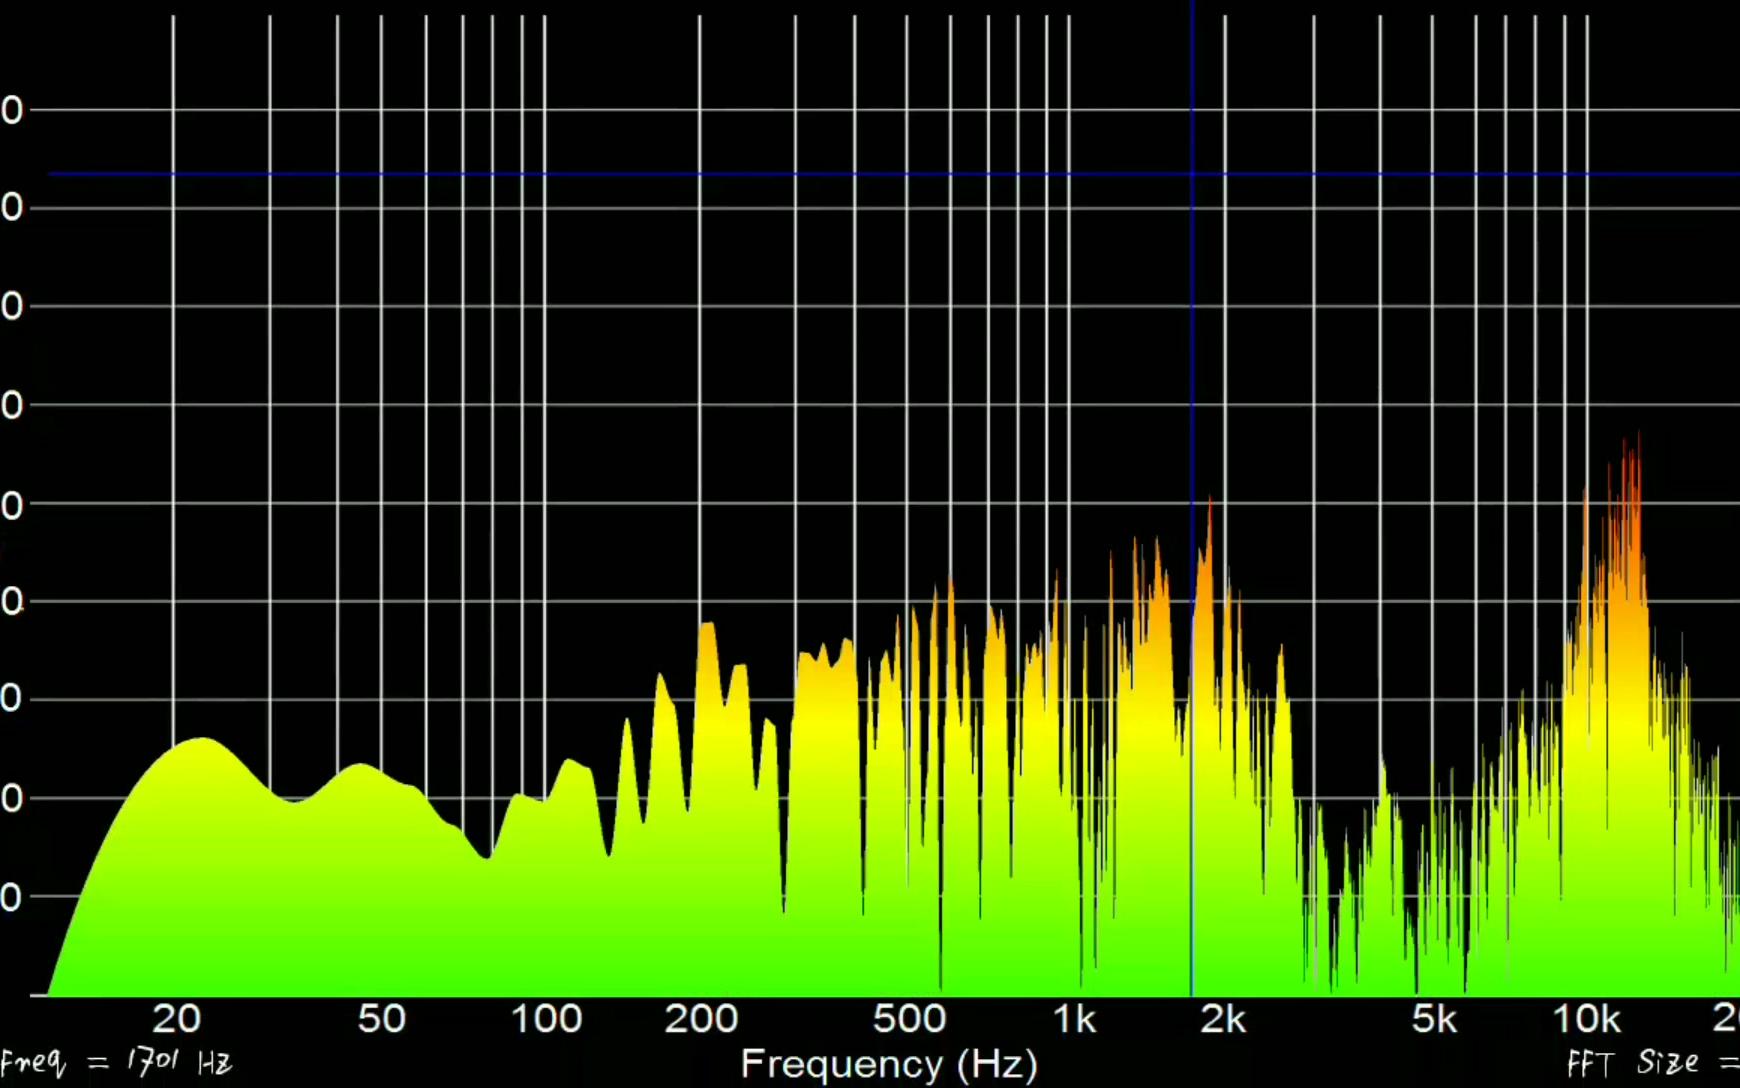Click the 'Freq = 1701 Hz' readout
1740x1088 pixels.
click(x=116, y=1062)
